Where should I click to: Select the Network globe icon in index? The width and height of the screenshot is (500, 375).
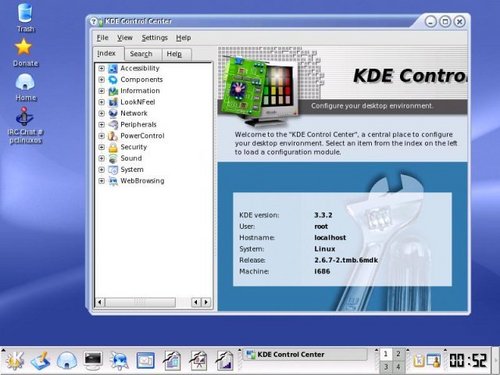113,113
